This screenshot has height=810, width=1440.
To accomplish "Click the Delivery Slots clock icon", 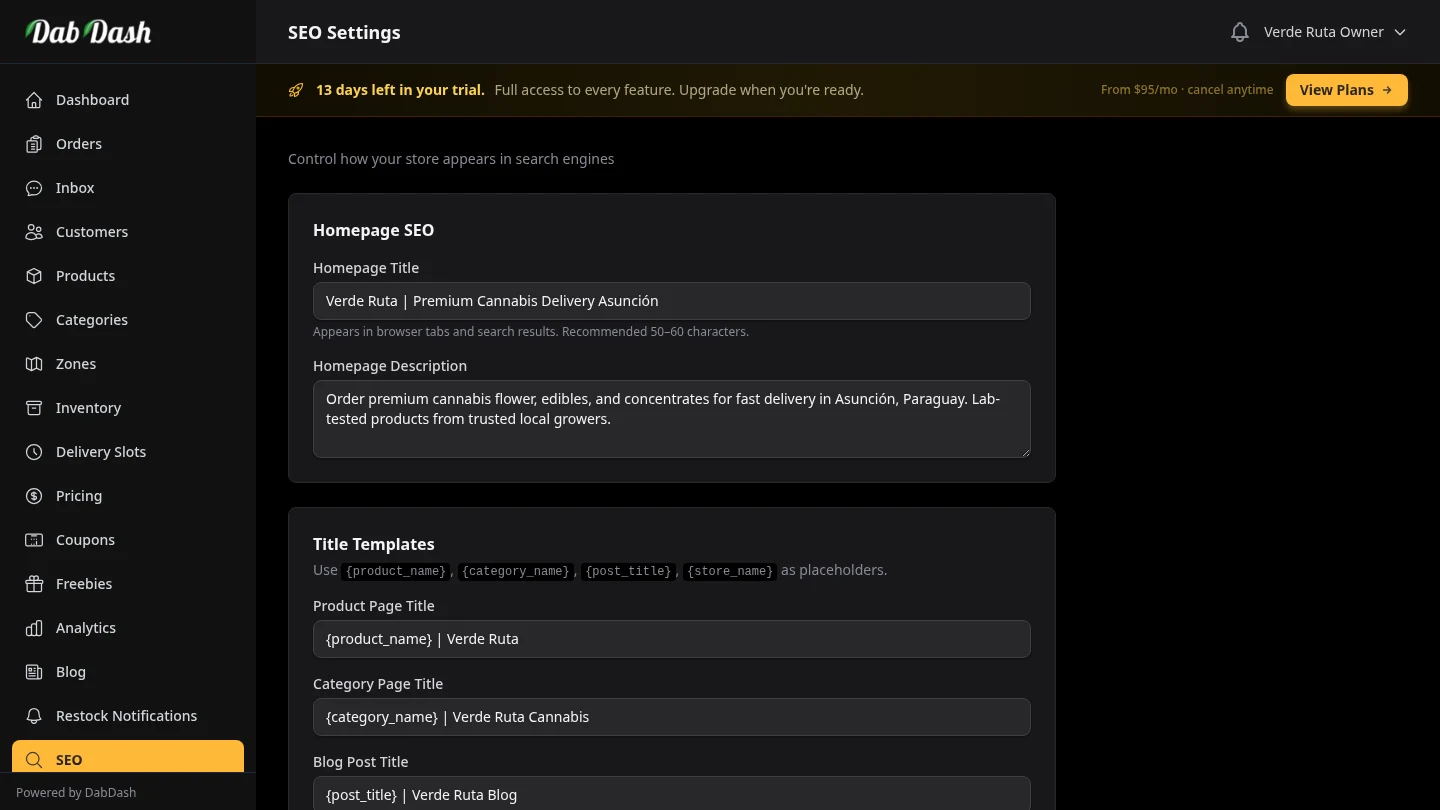I will point(33,452).
